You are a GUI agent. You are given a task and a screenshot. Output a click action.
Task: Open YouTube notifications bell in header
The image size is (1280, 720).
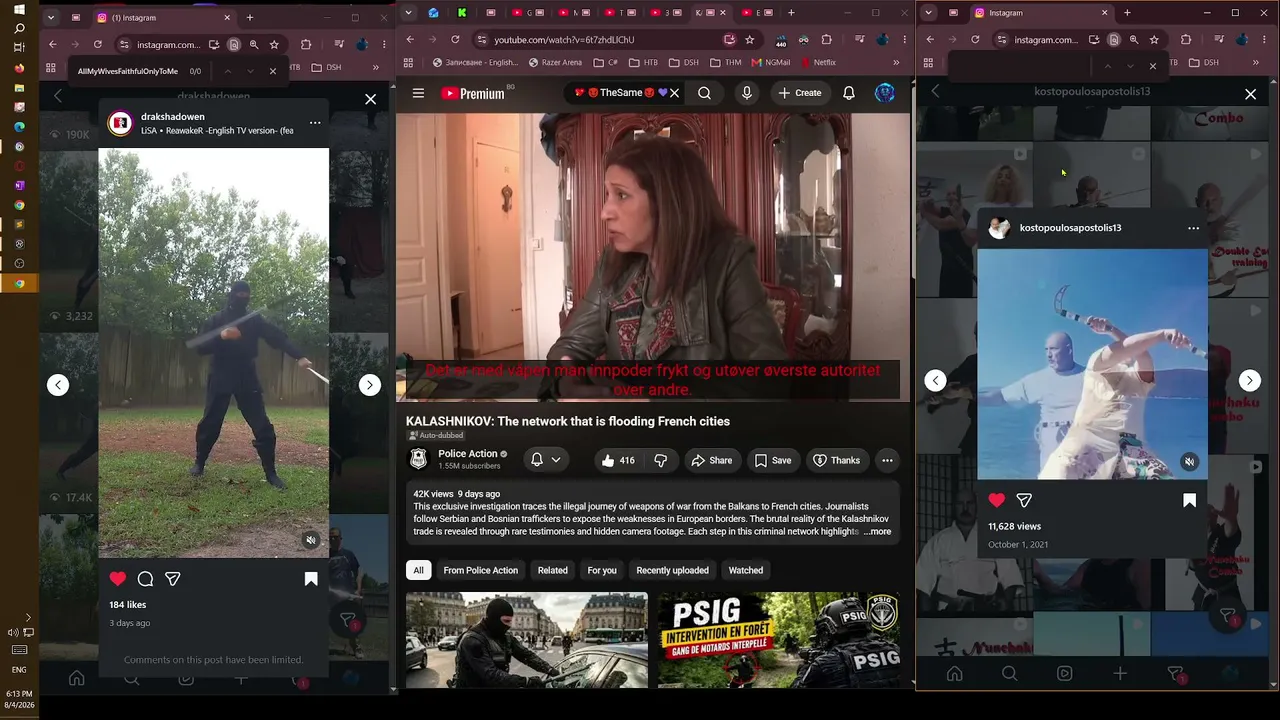click(x=849, y=93)
